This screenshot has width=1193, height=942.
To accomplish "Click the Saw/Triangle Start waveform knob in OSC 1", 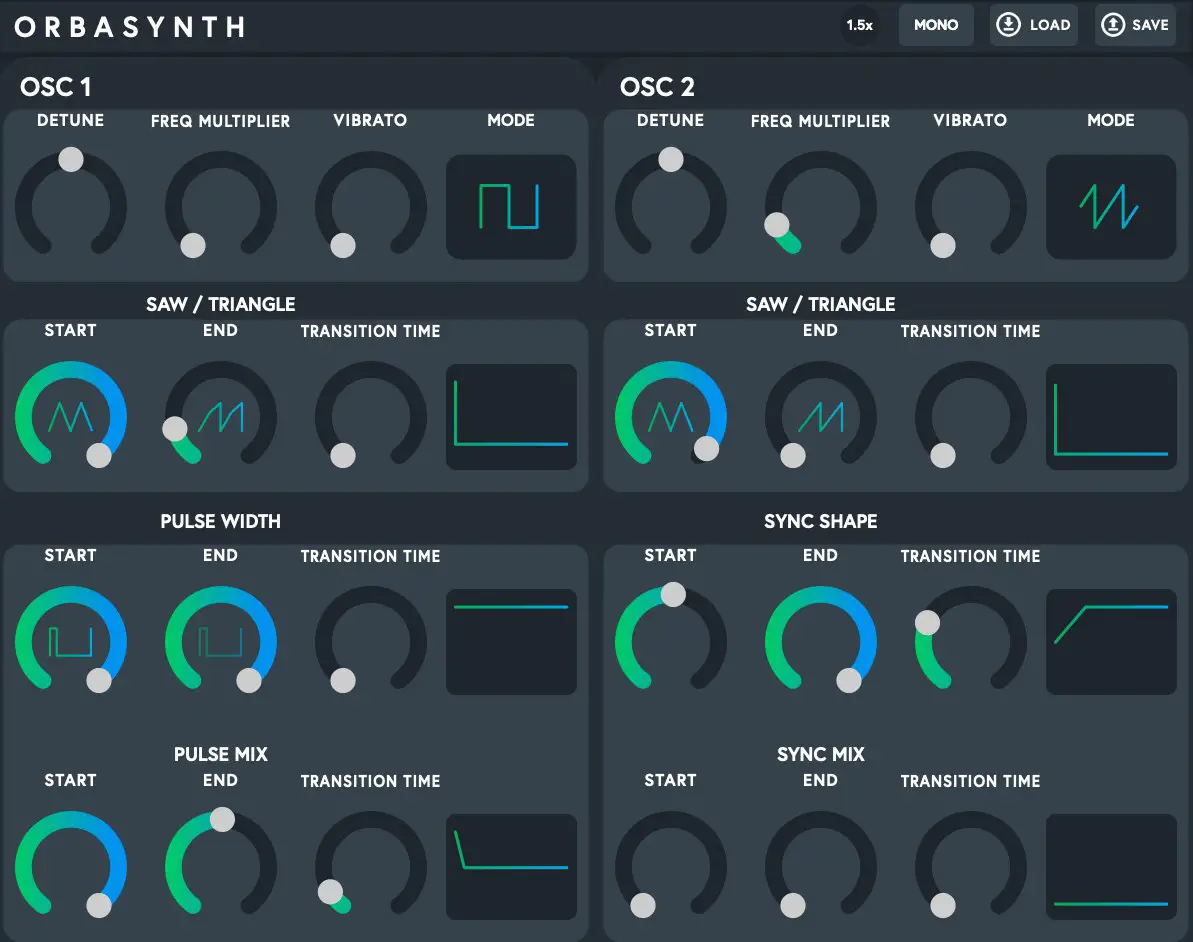I will (x=71, y=416).
